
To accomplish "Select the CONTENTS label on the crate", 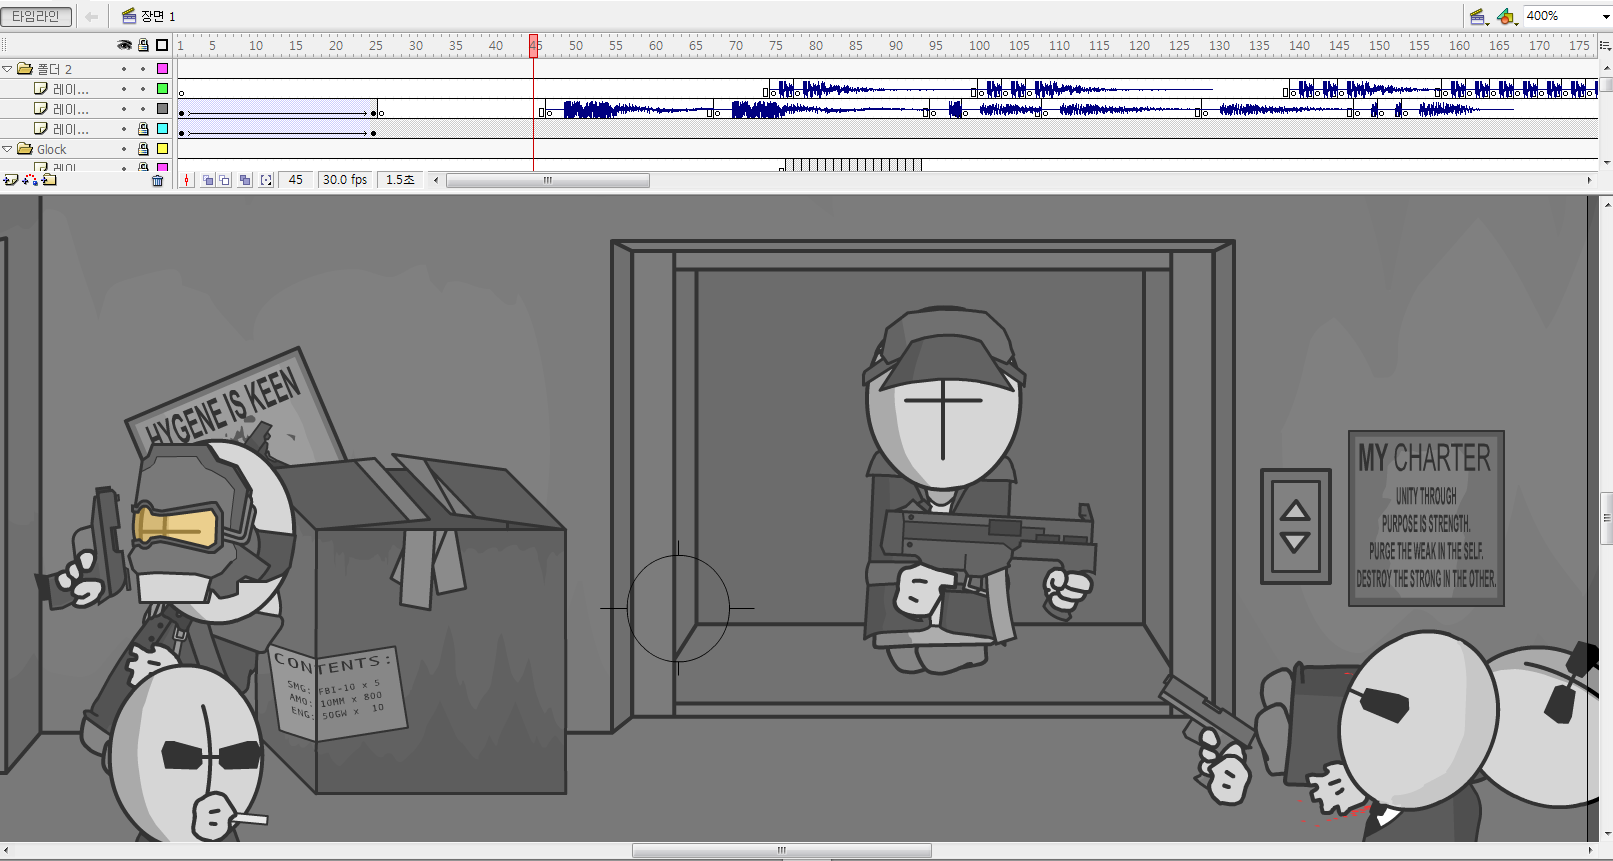I will (338, 692).
